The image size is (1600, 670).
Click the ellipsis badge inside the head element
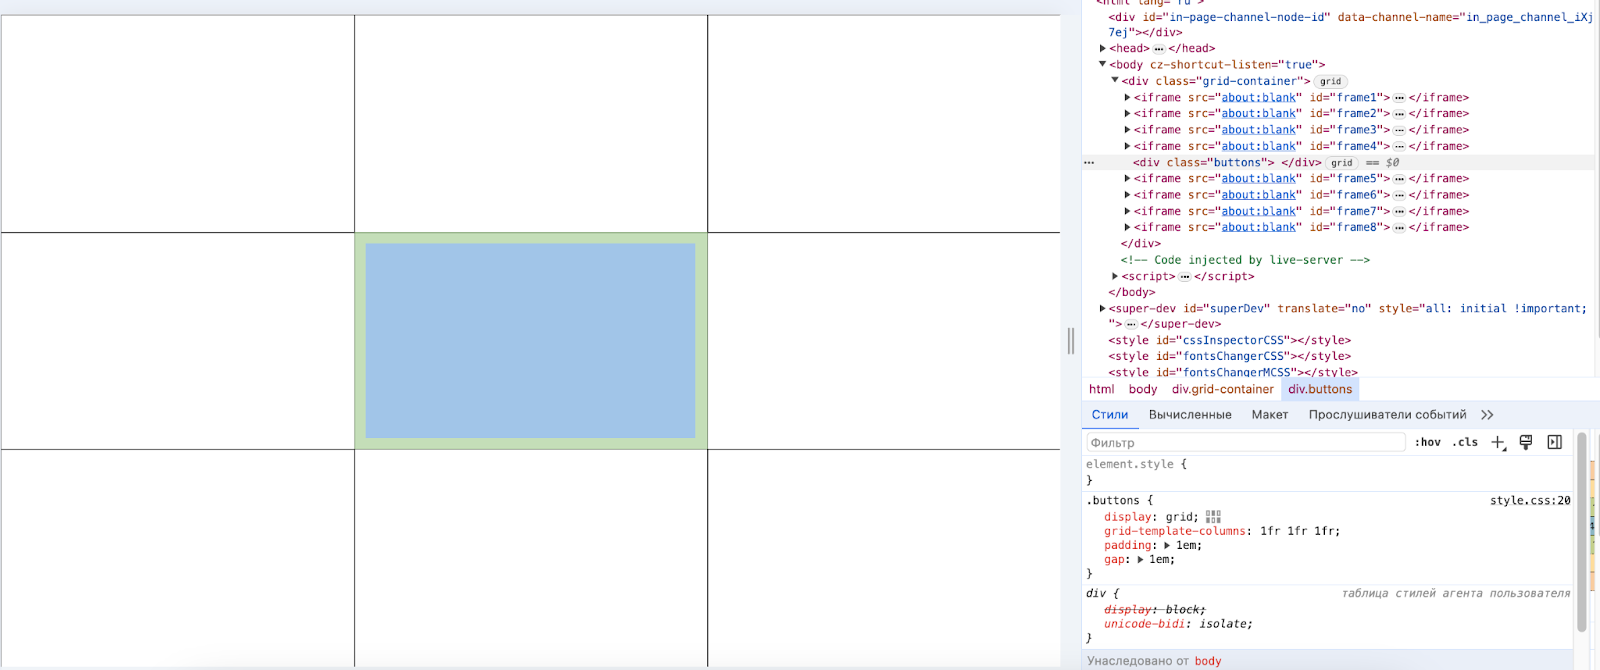[x=1159, y=49]
